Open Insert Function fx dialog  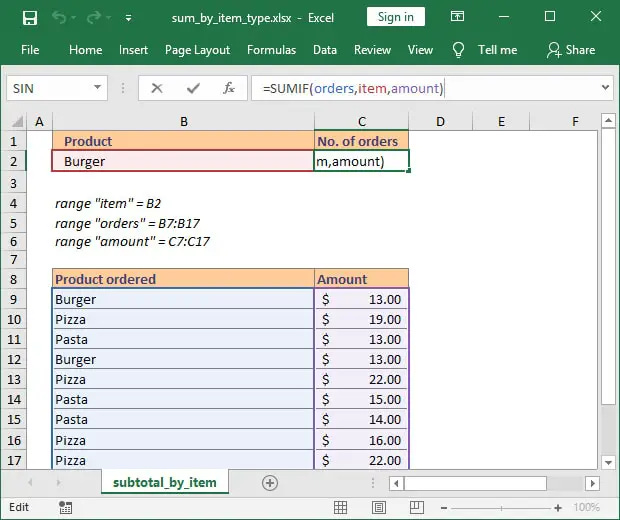229,88
